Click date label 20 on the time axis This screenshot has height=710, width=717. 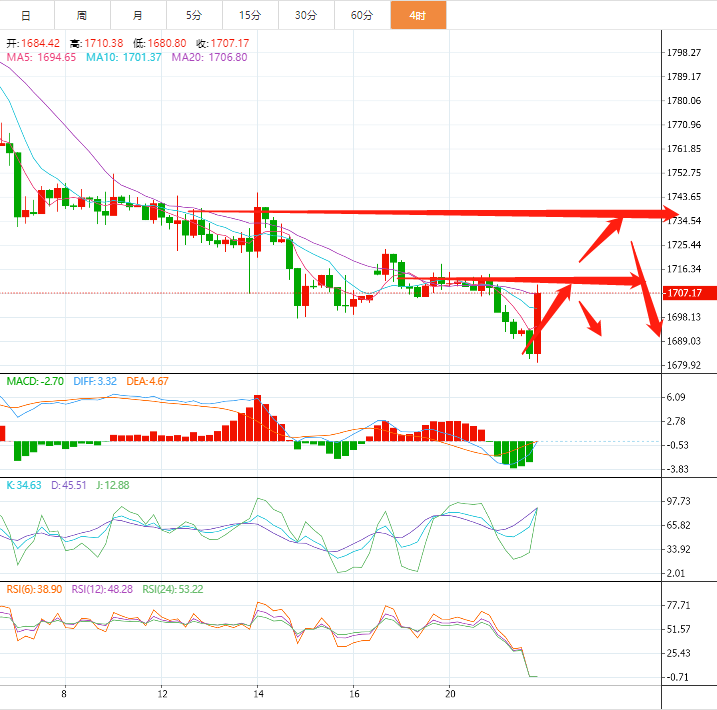coord(450,694)
